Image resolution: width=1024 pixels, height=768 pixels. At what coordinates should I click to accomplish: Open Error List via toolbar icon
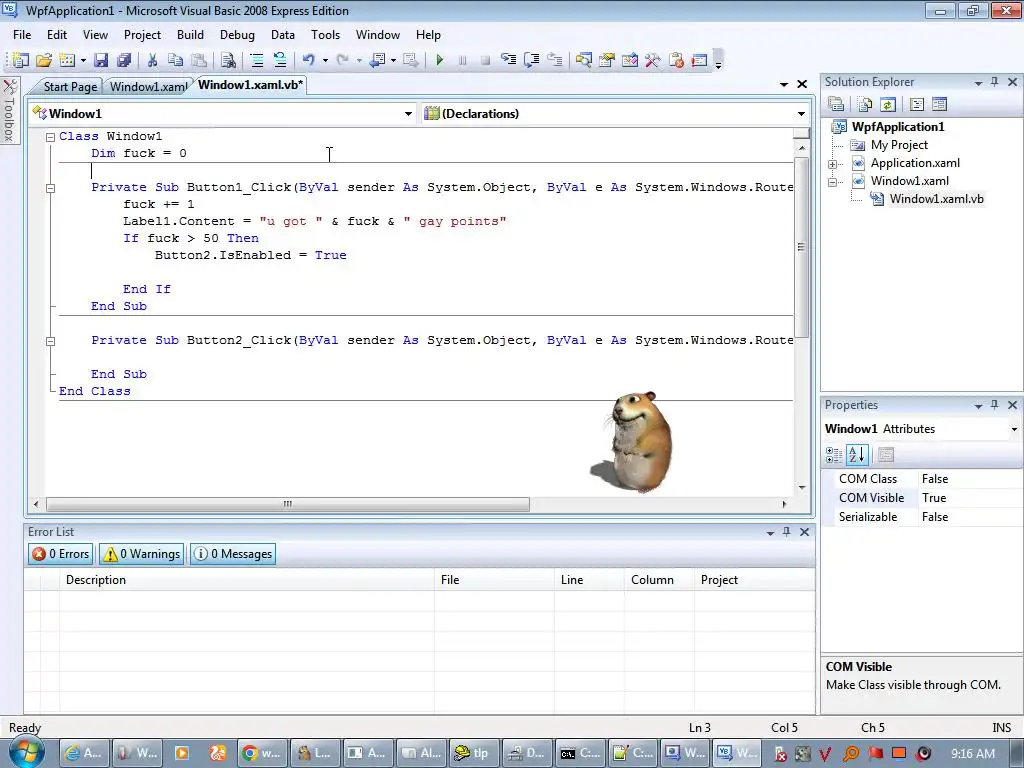[x=676, y=60]
